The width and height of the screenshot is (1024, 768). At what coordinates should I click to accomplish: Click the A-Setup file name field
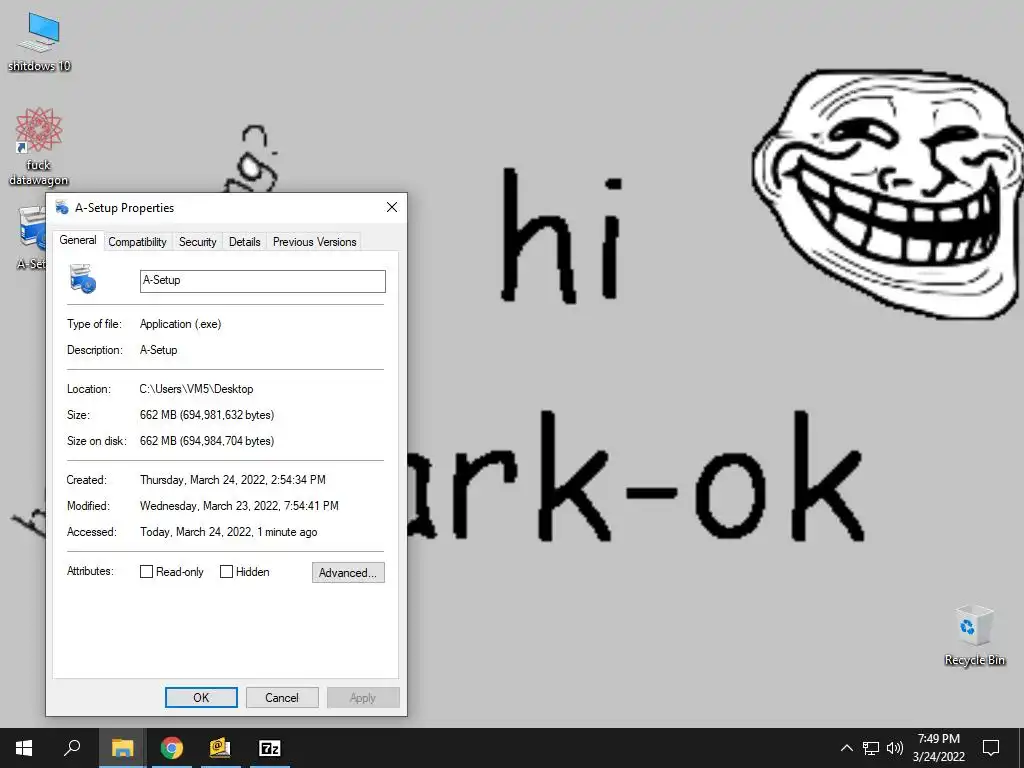263,281
